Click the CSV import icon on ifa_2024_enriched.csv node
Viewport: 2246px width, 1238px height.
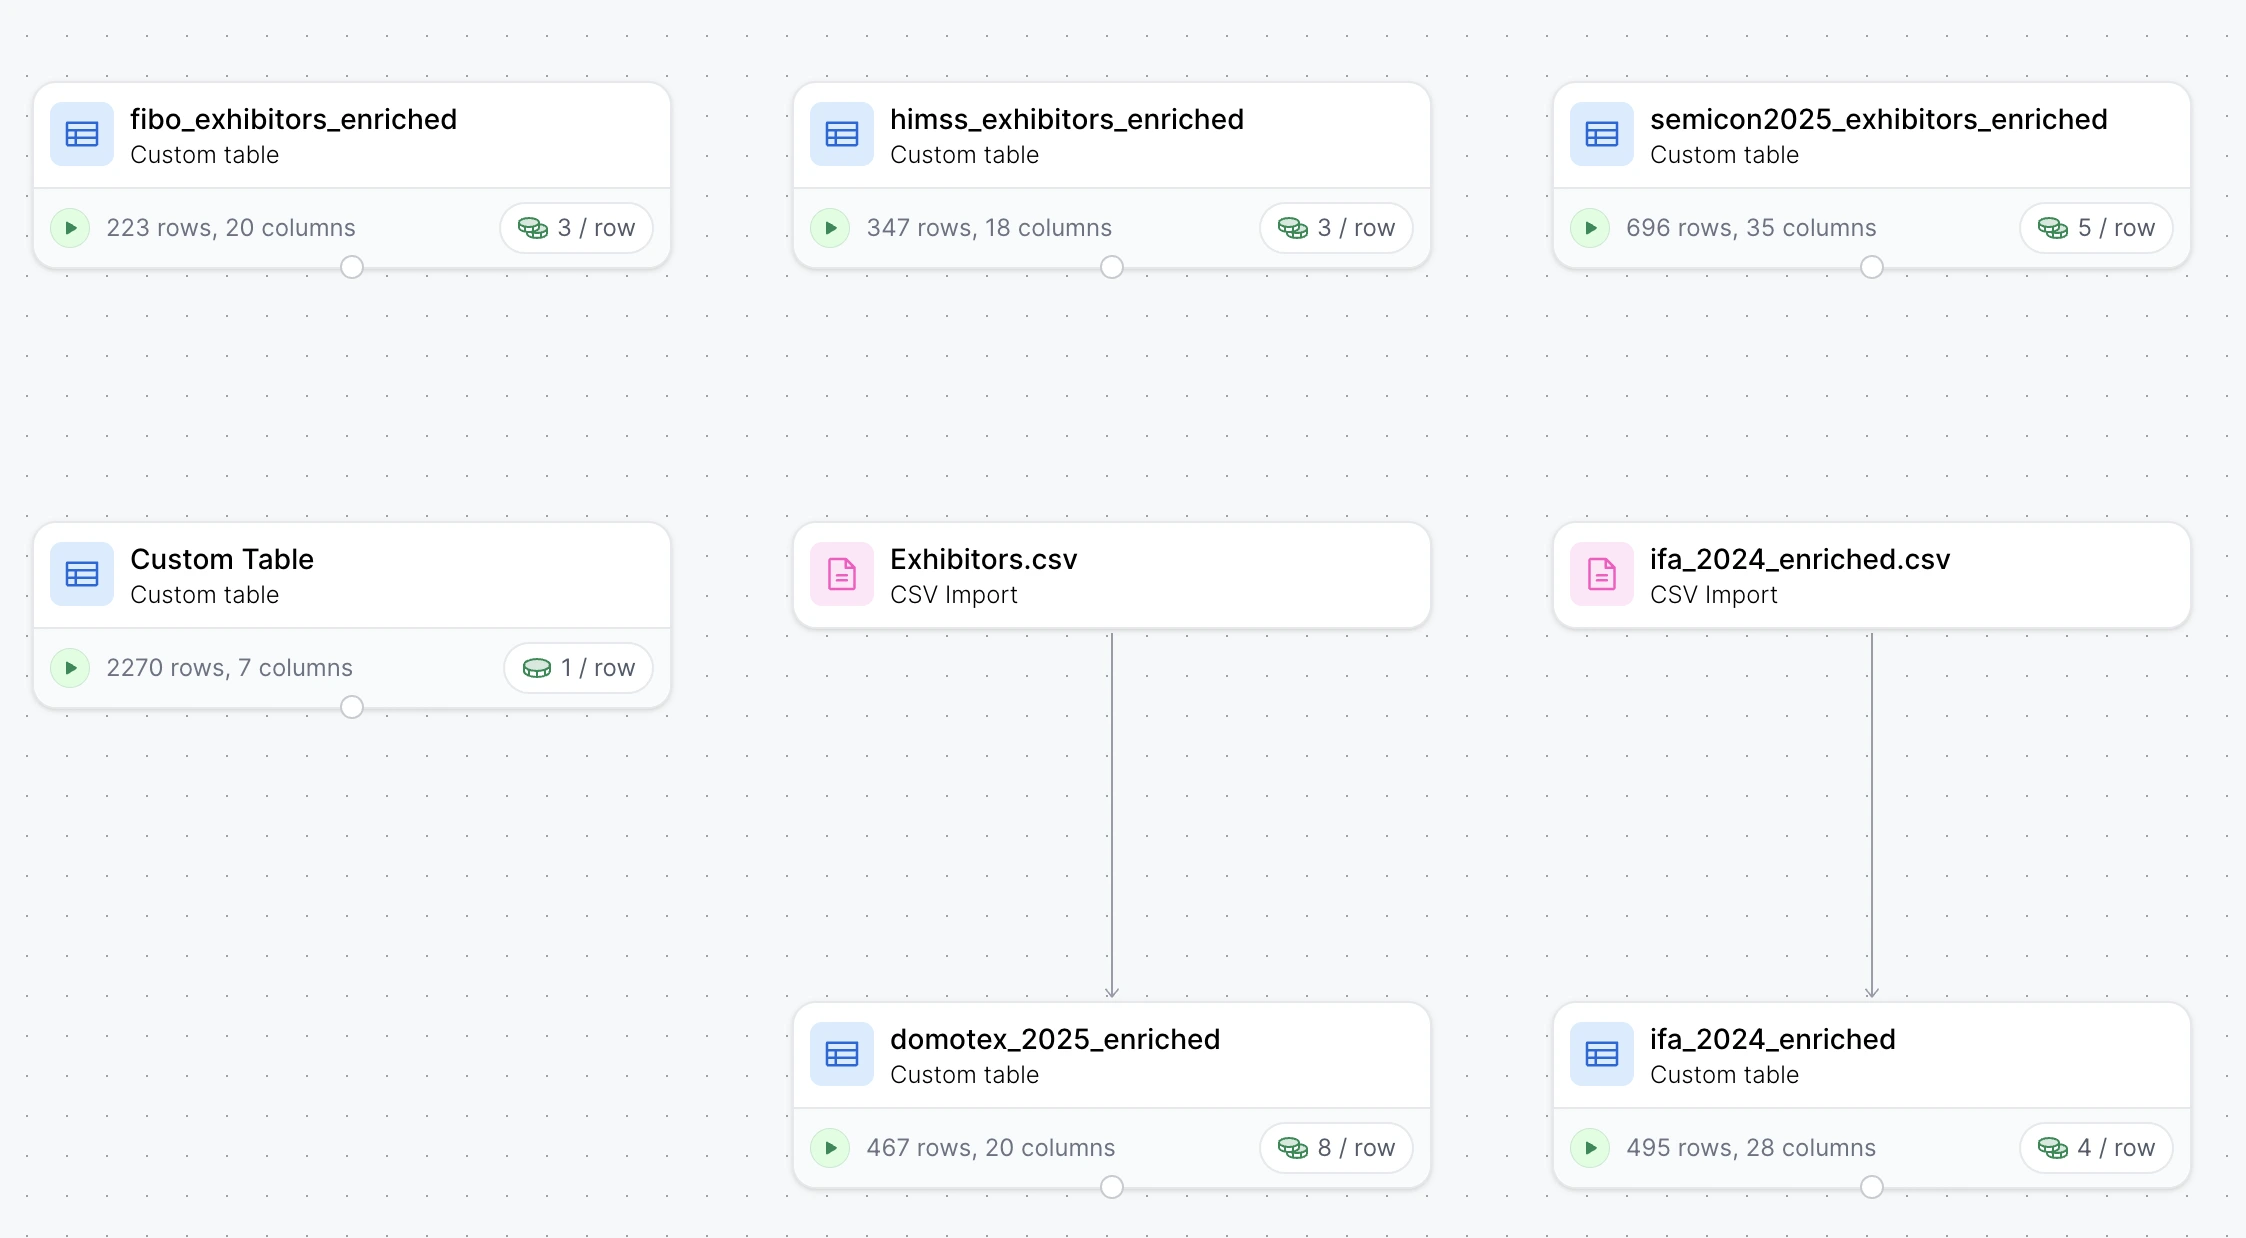point(1601,574)
